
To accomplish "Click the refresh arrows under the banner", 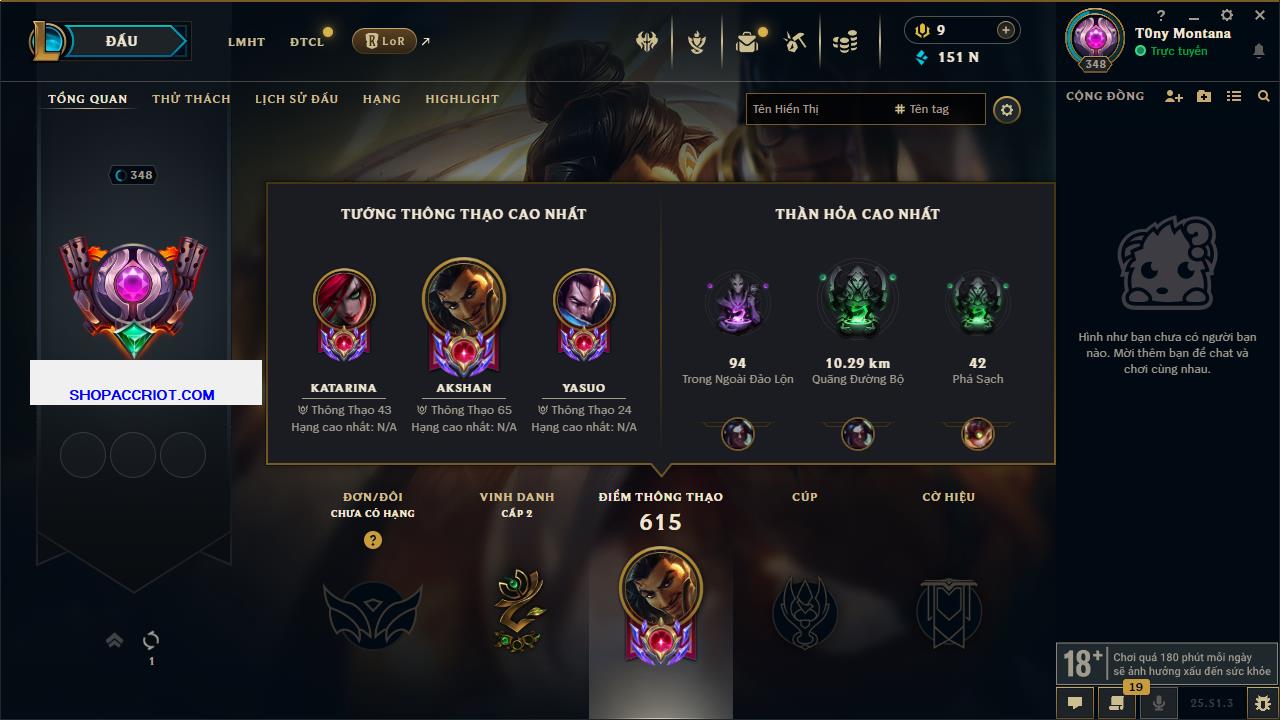I will (151, 640).
